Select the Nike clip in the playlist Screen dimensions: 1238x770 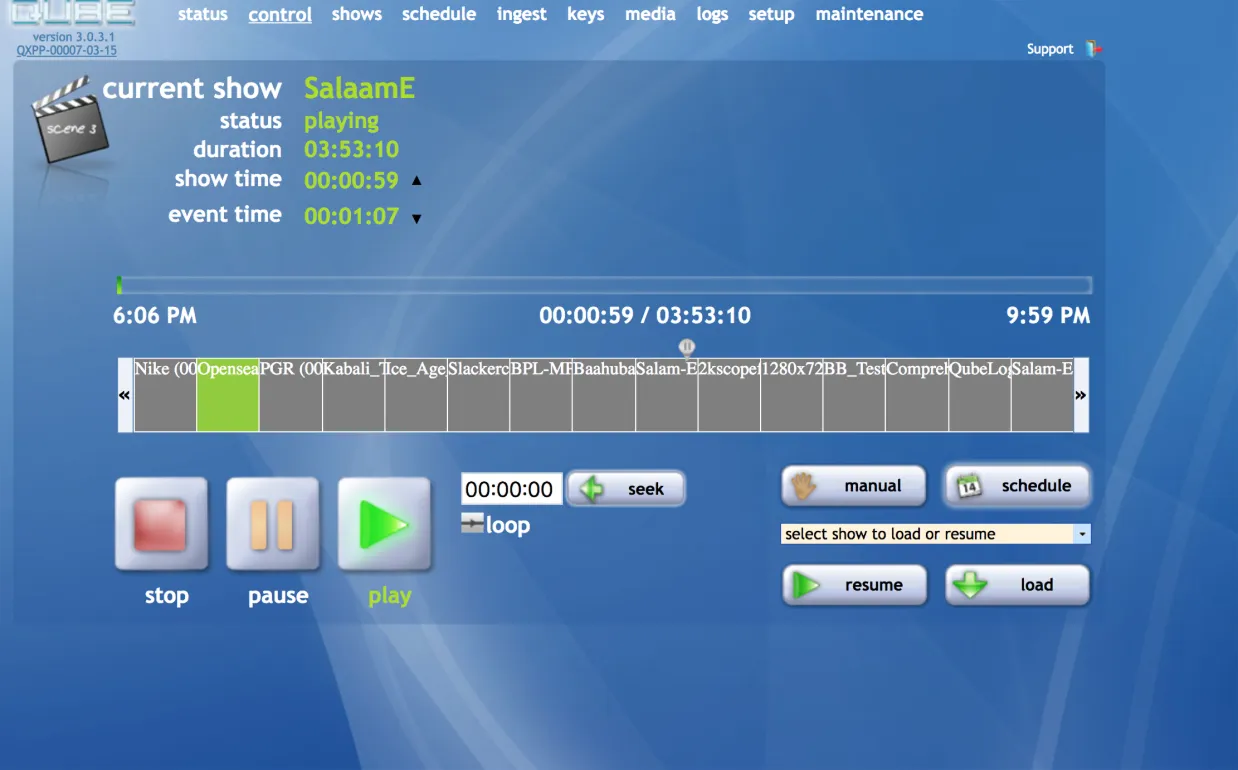(x=165, y=395)
